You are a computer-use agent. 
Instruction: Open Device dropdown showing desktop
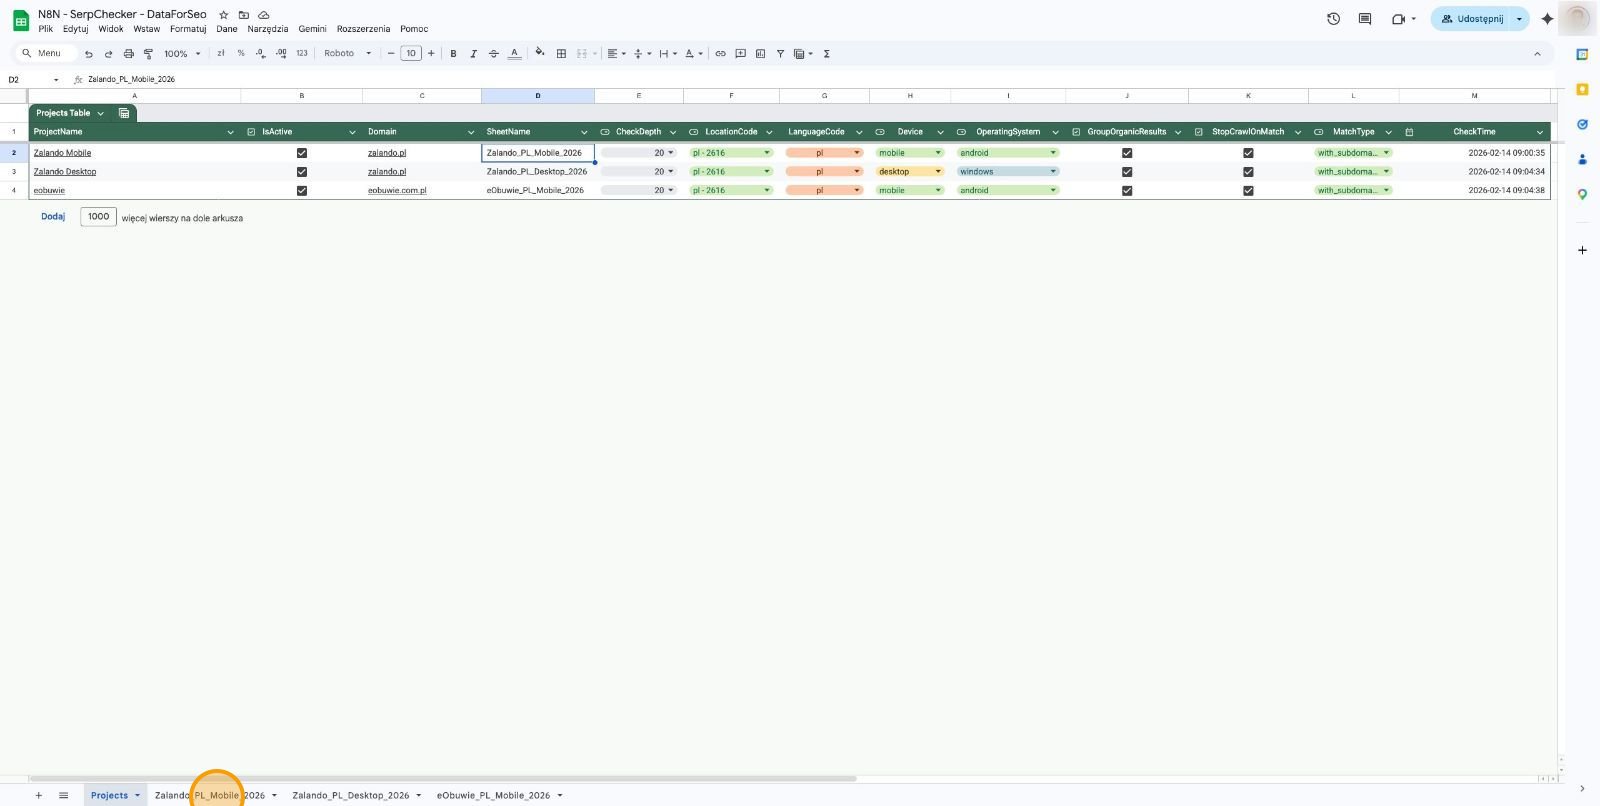click(x=910, y=172)
